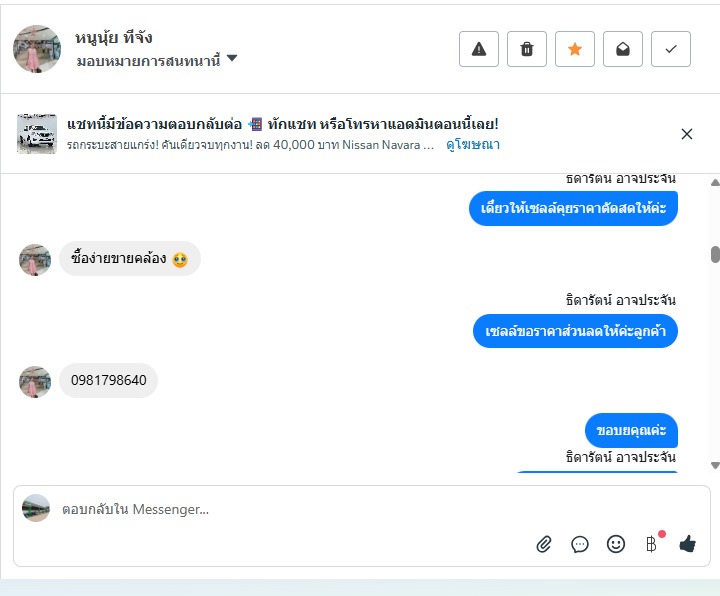The height and width of the screenshot is (596, 720).
Task: Open the ดูโฆษณา ad link
Action: tap(473, 145)
